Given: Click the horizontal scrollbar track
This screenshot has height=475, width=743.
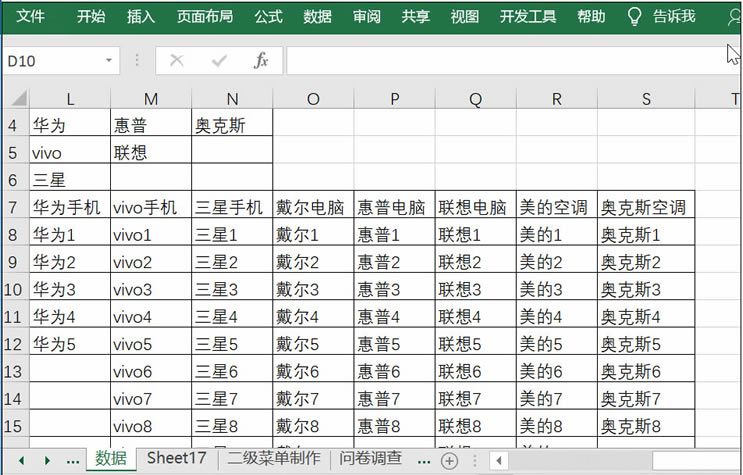Looking at the screenshot, I should point(580,460).
